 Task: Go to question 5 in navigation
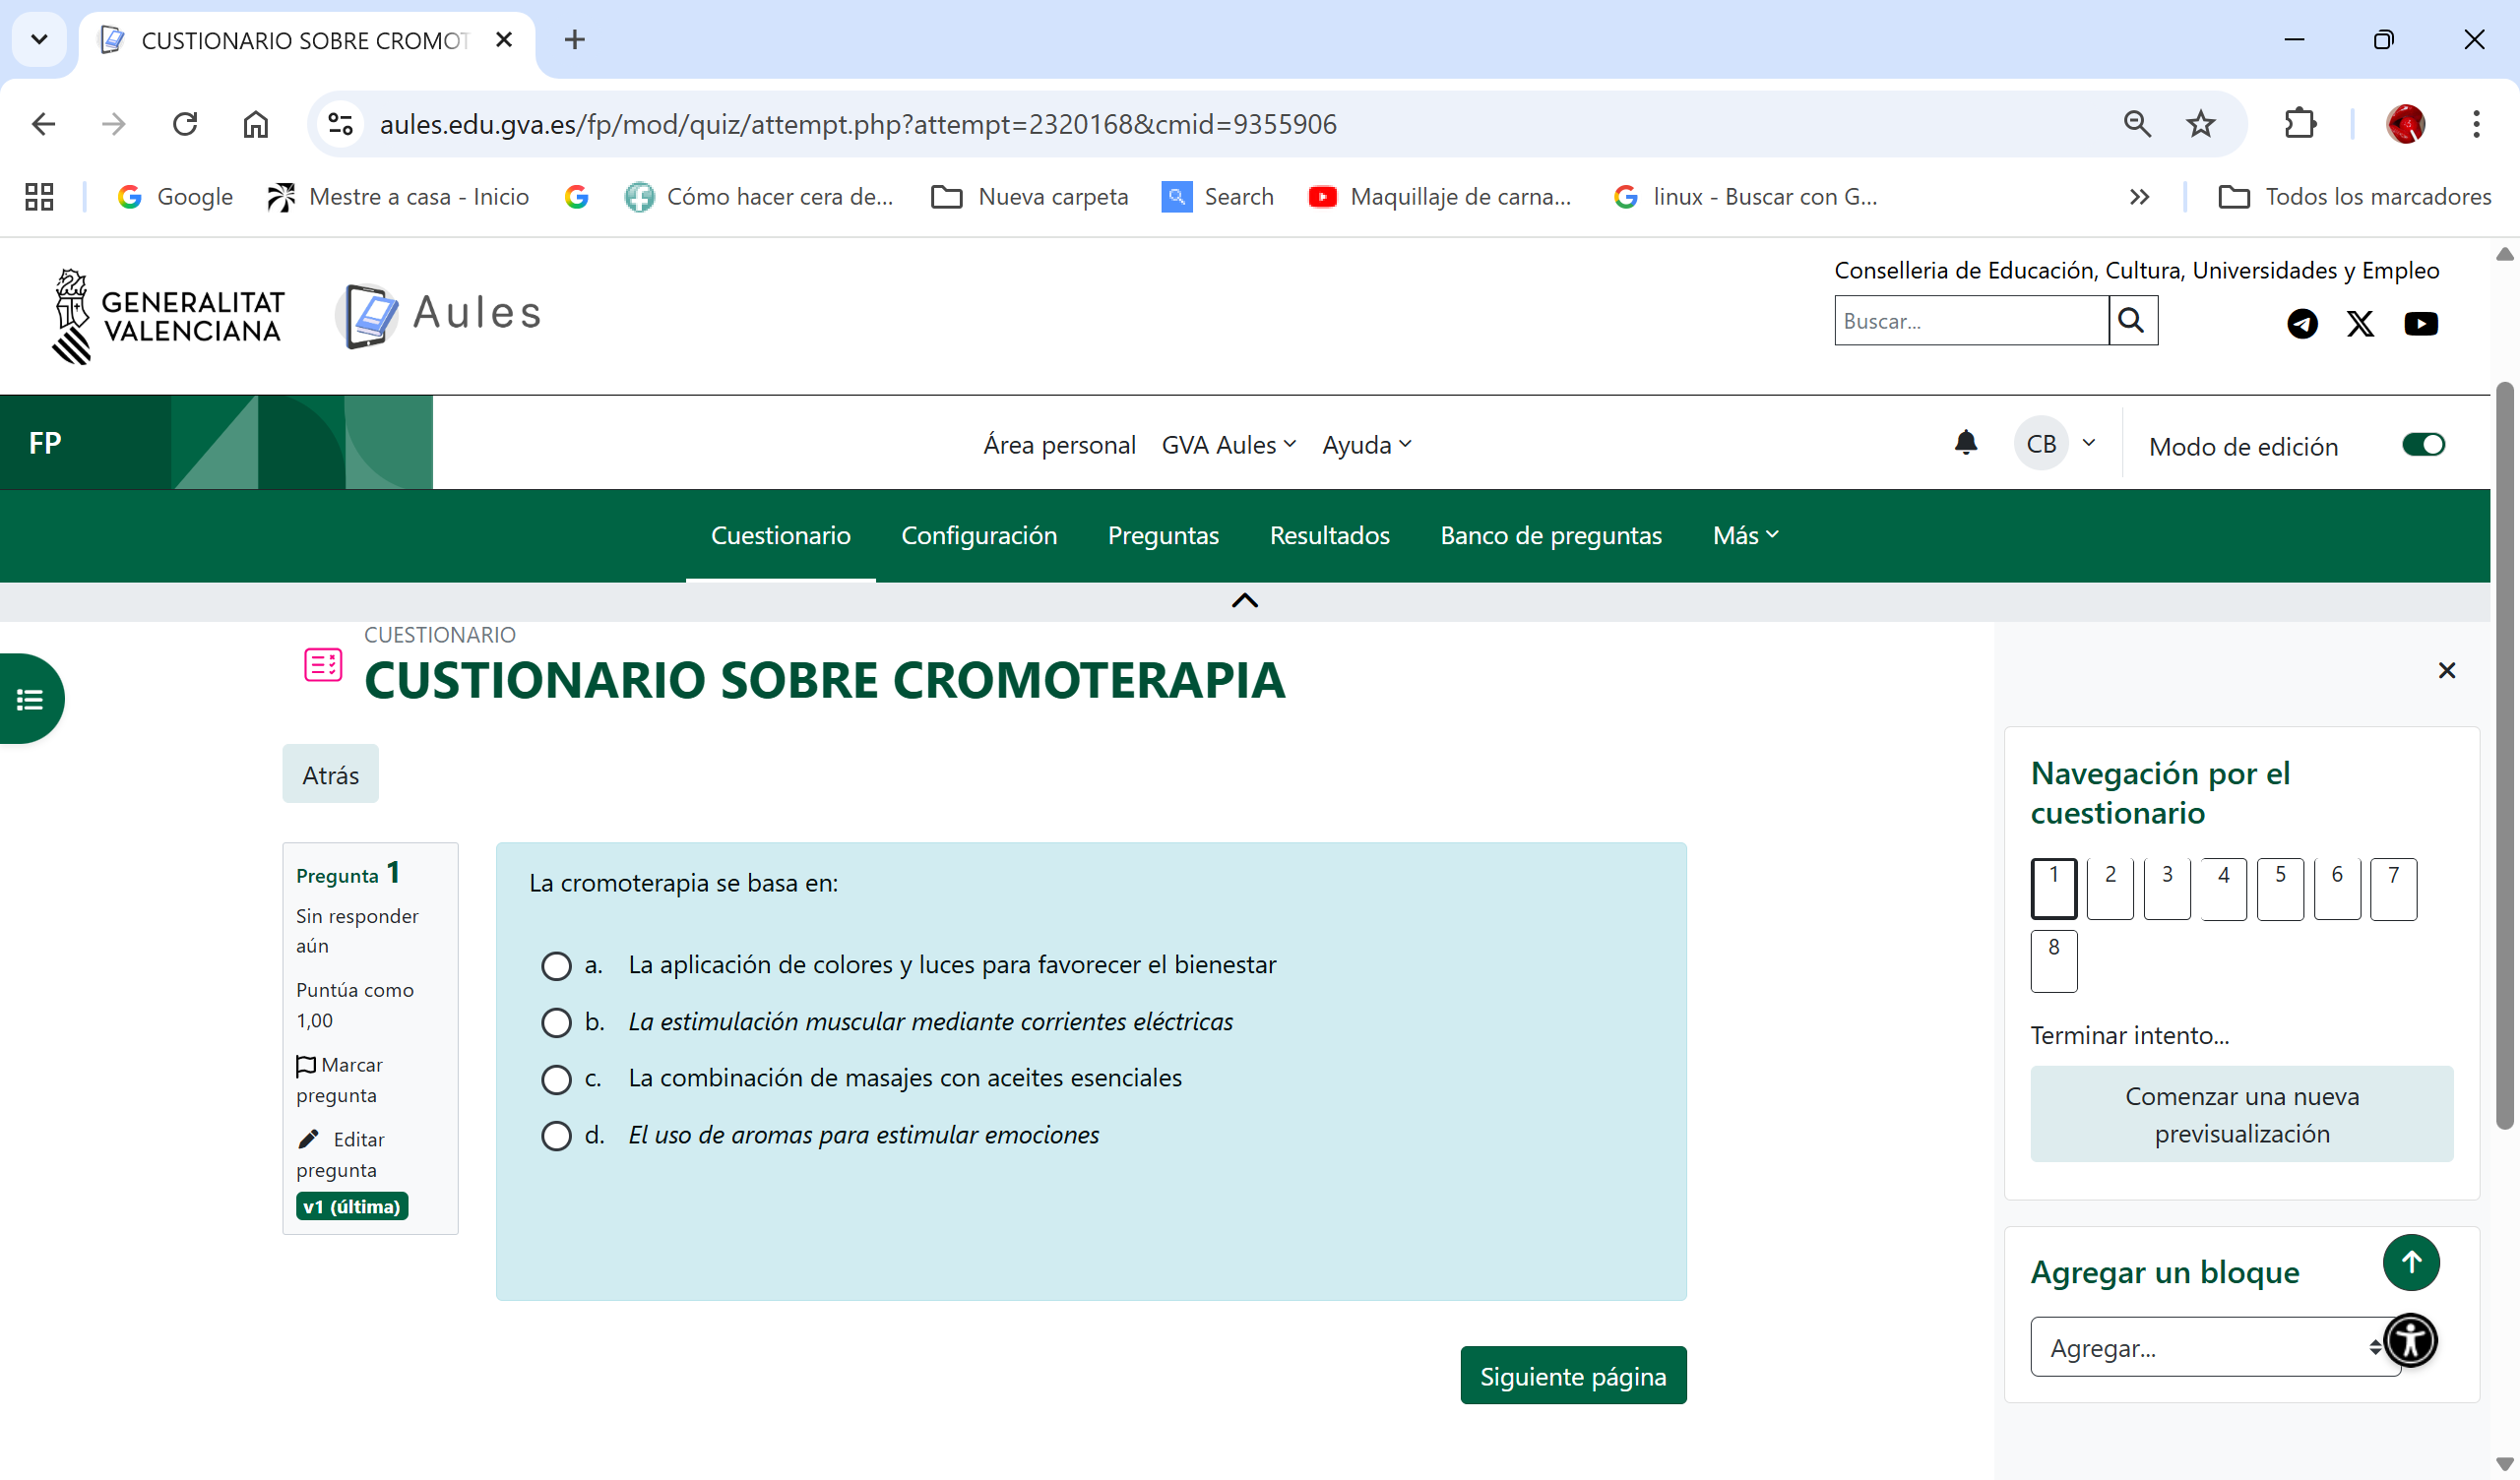(2279, 887)
